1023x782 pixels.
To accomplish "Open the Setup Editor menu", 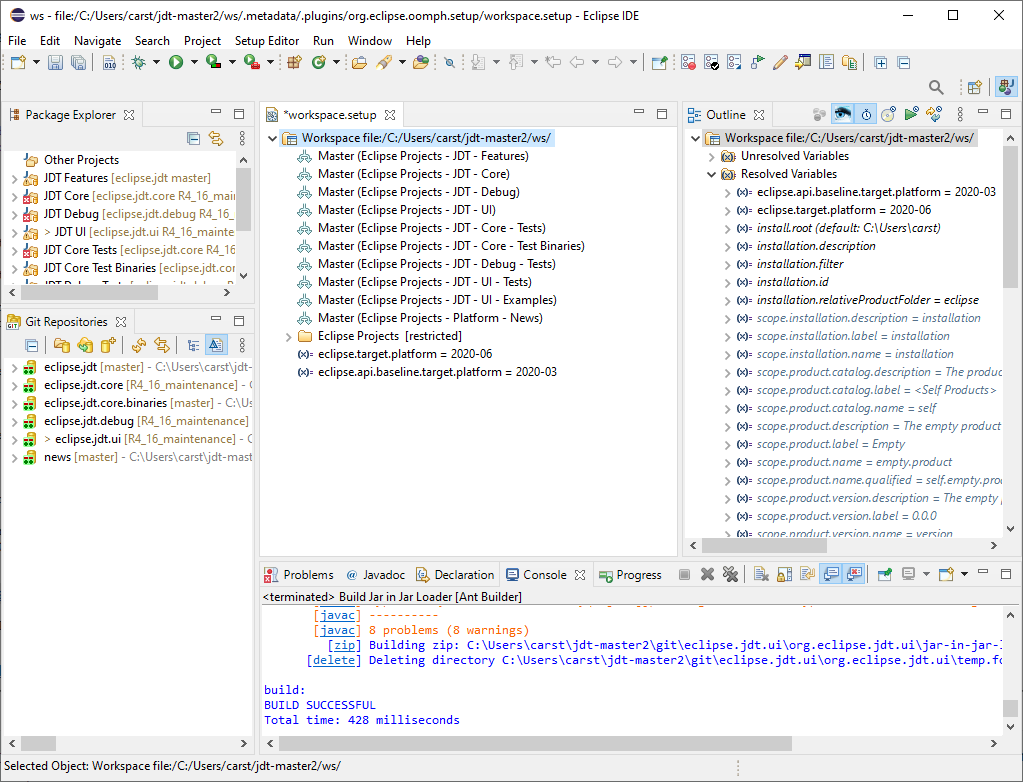I will (267, 40).
